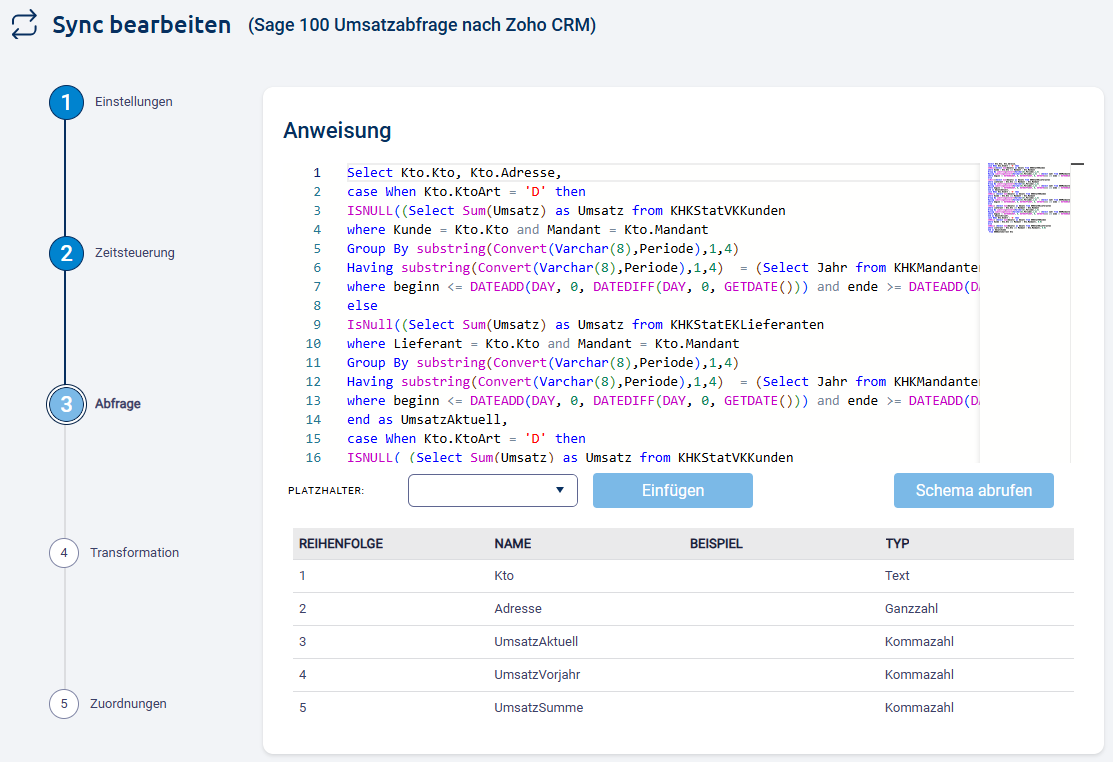
Task: Select the UmsatzAktuell table row
Action: [683, 642]
